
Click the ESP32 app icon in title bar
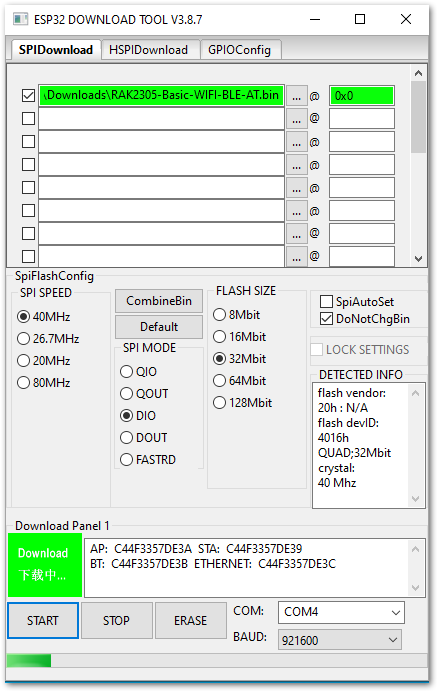point(20,19)
